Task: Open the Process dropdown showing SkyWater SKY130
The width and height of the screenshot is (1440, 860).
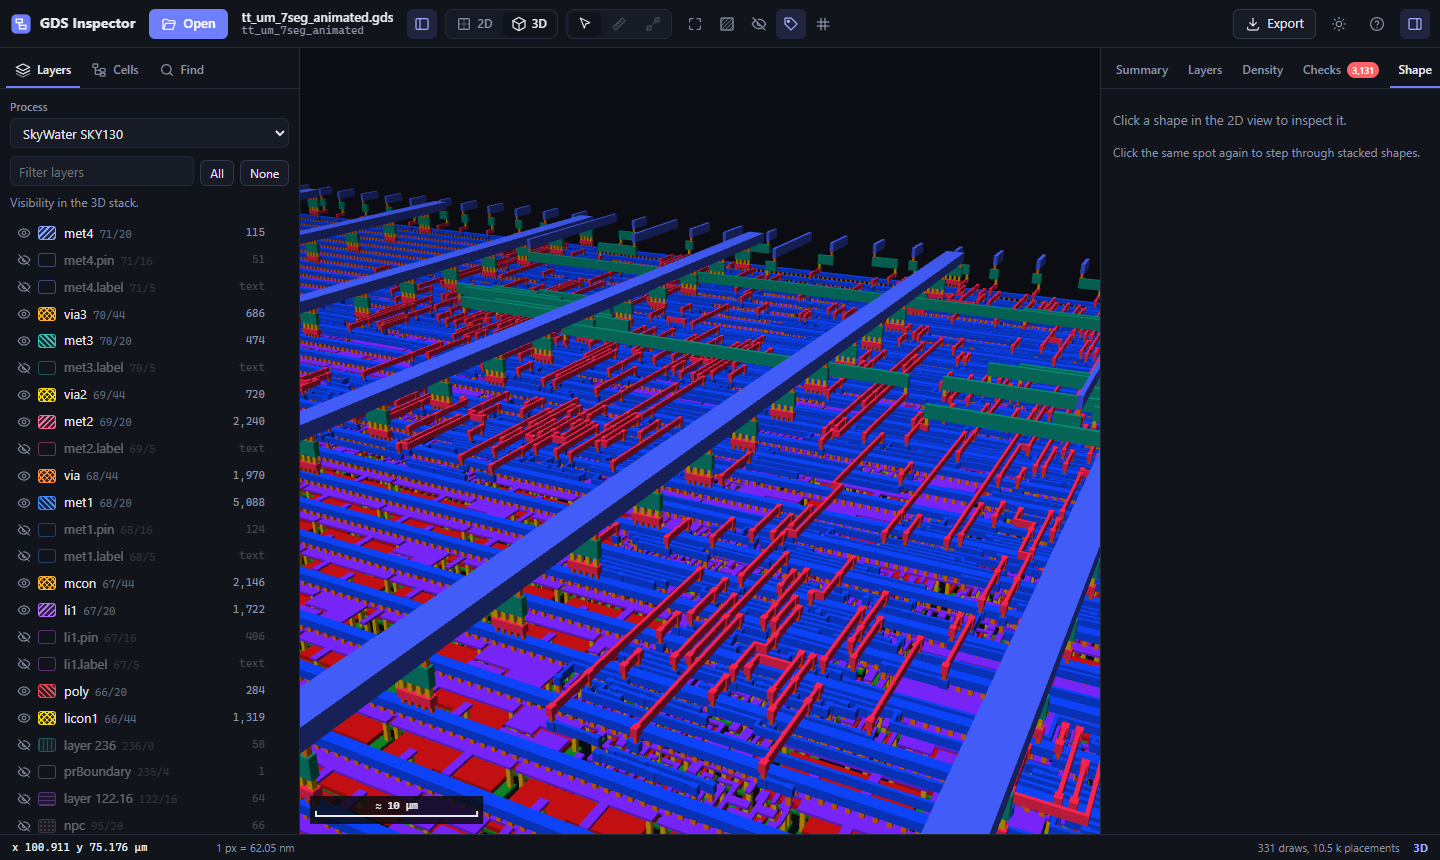Action: pyautogui.click(x=150, y=134)
